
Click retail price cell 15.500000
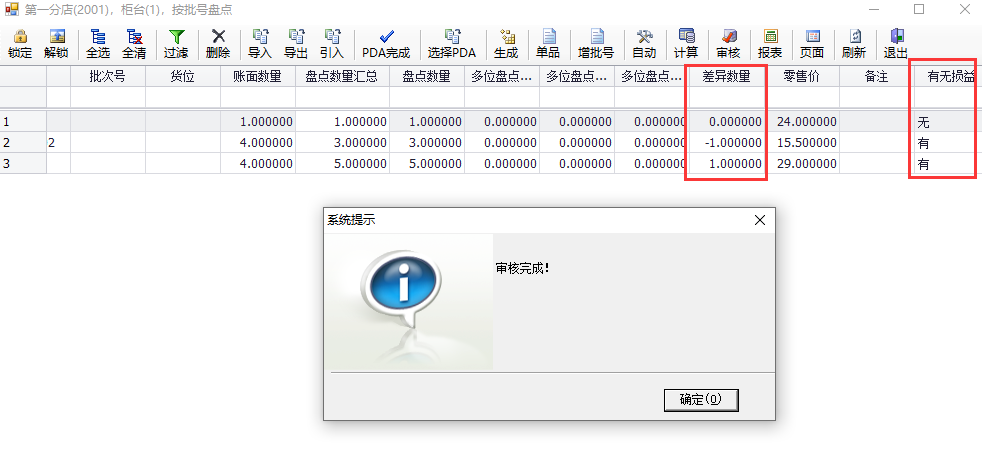802,143
